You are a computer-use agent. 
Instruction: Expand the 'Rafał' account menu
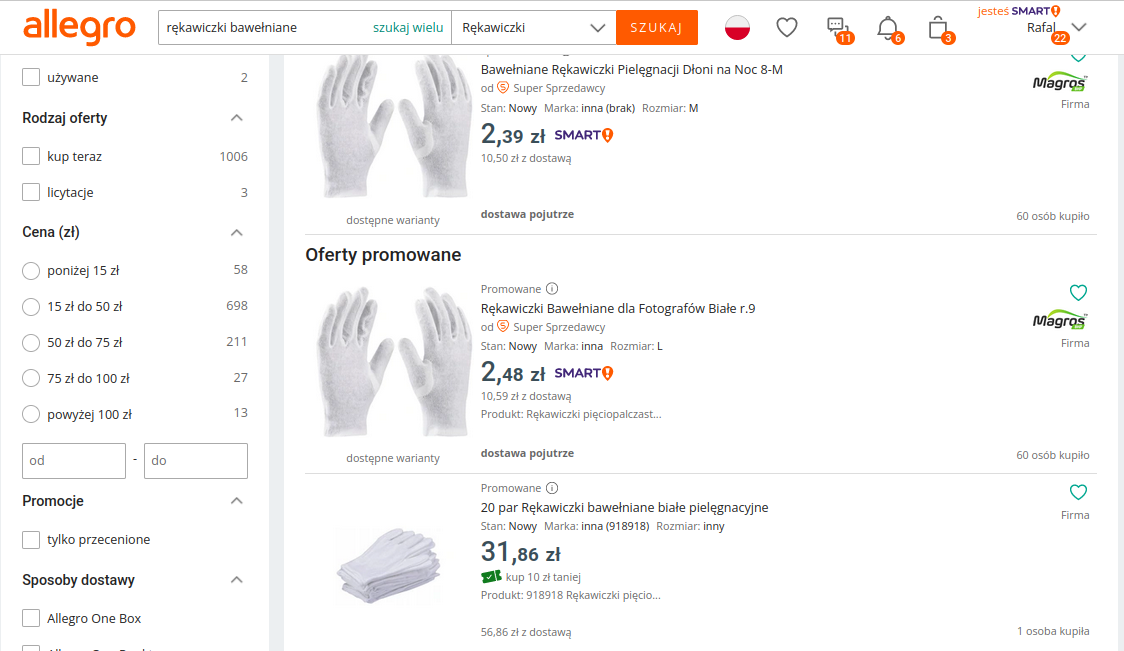click(x=1079, y=28)
